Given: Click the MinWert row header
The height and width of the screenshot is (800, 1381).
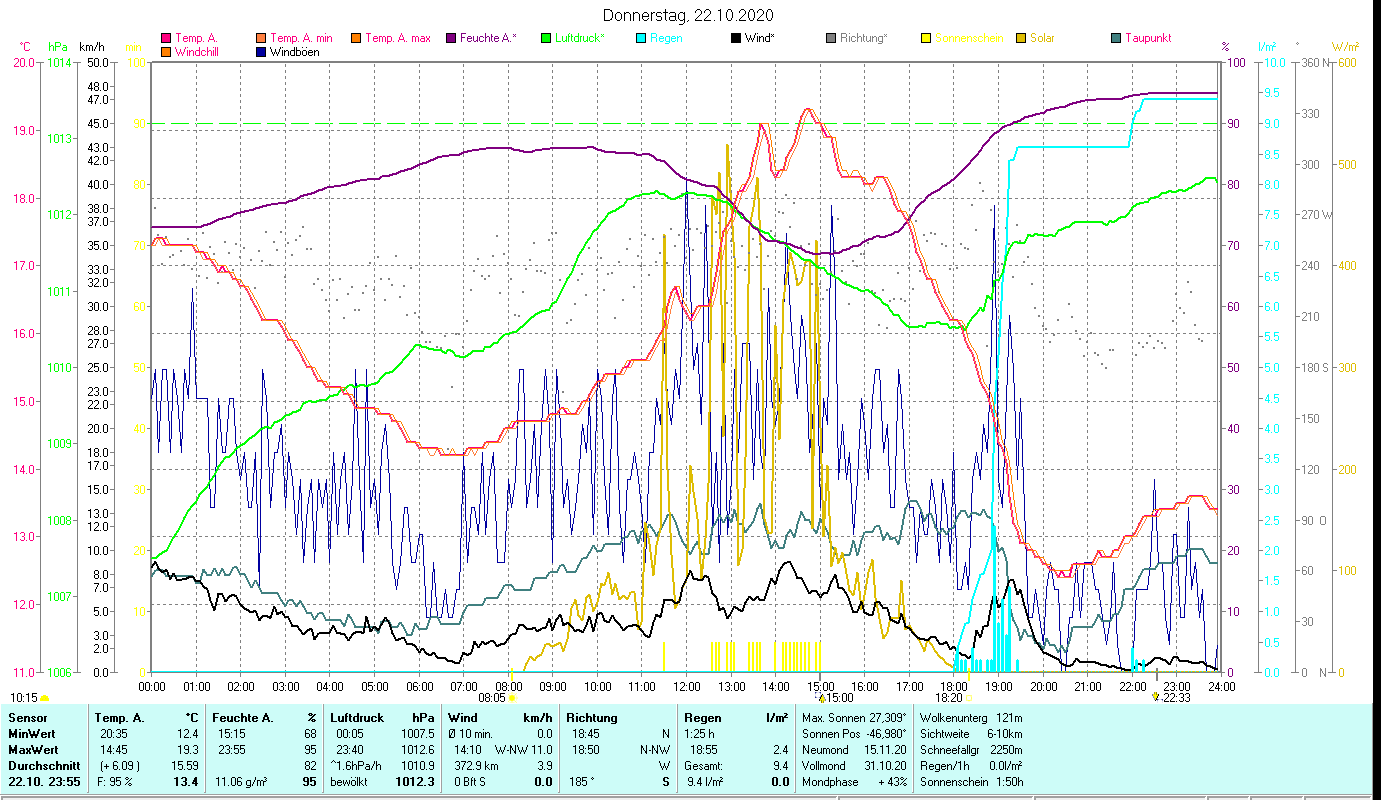Looking at the screenshot, I should [x=33, y=733].
